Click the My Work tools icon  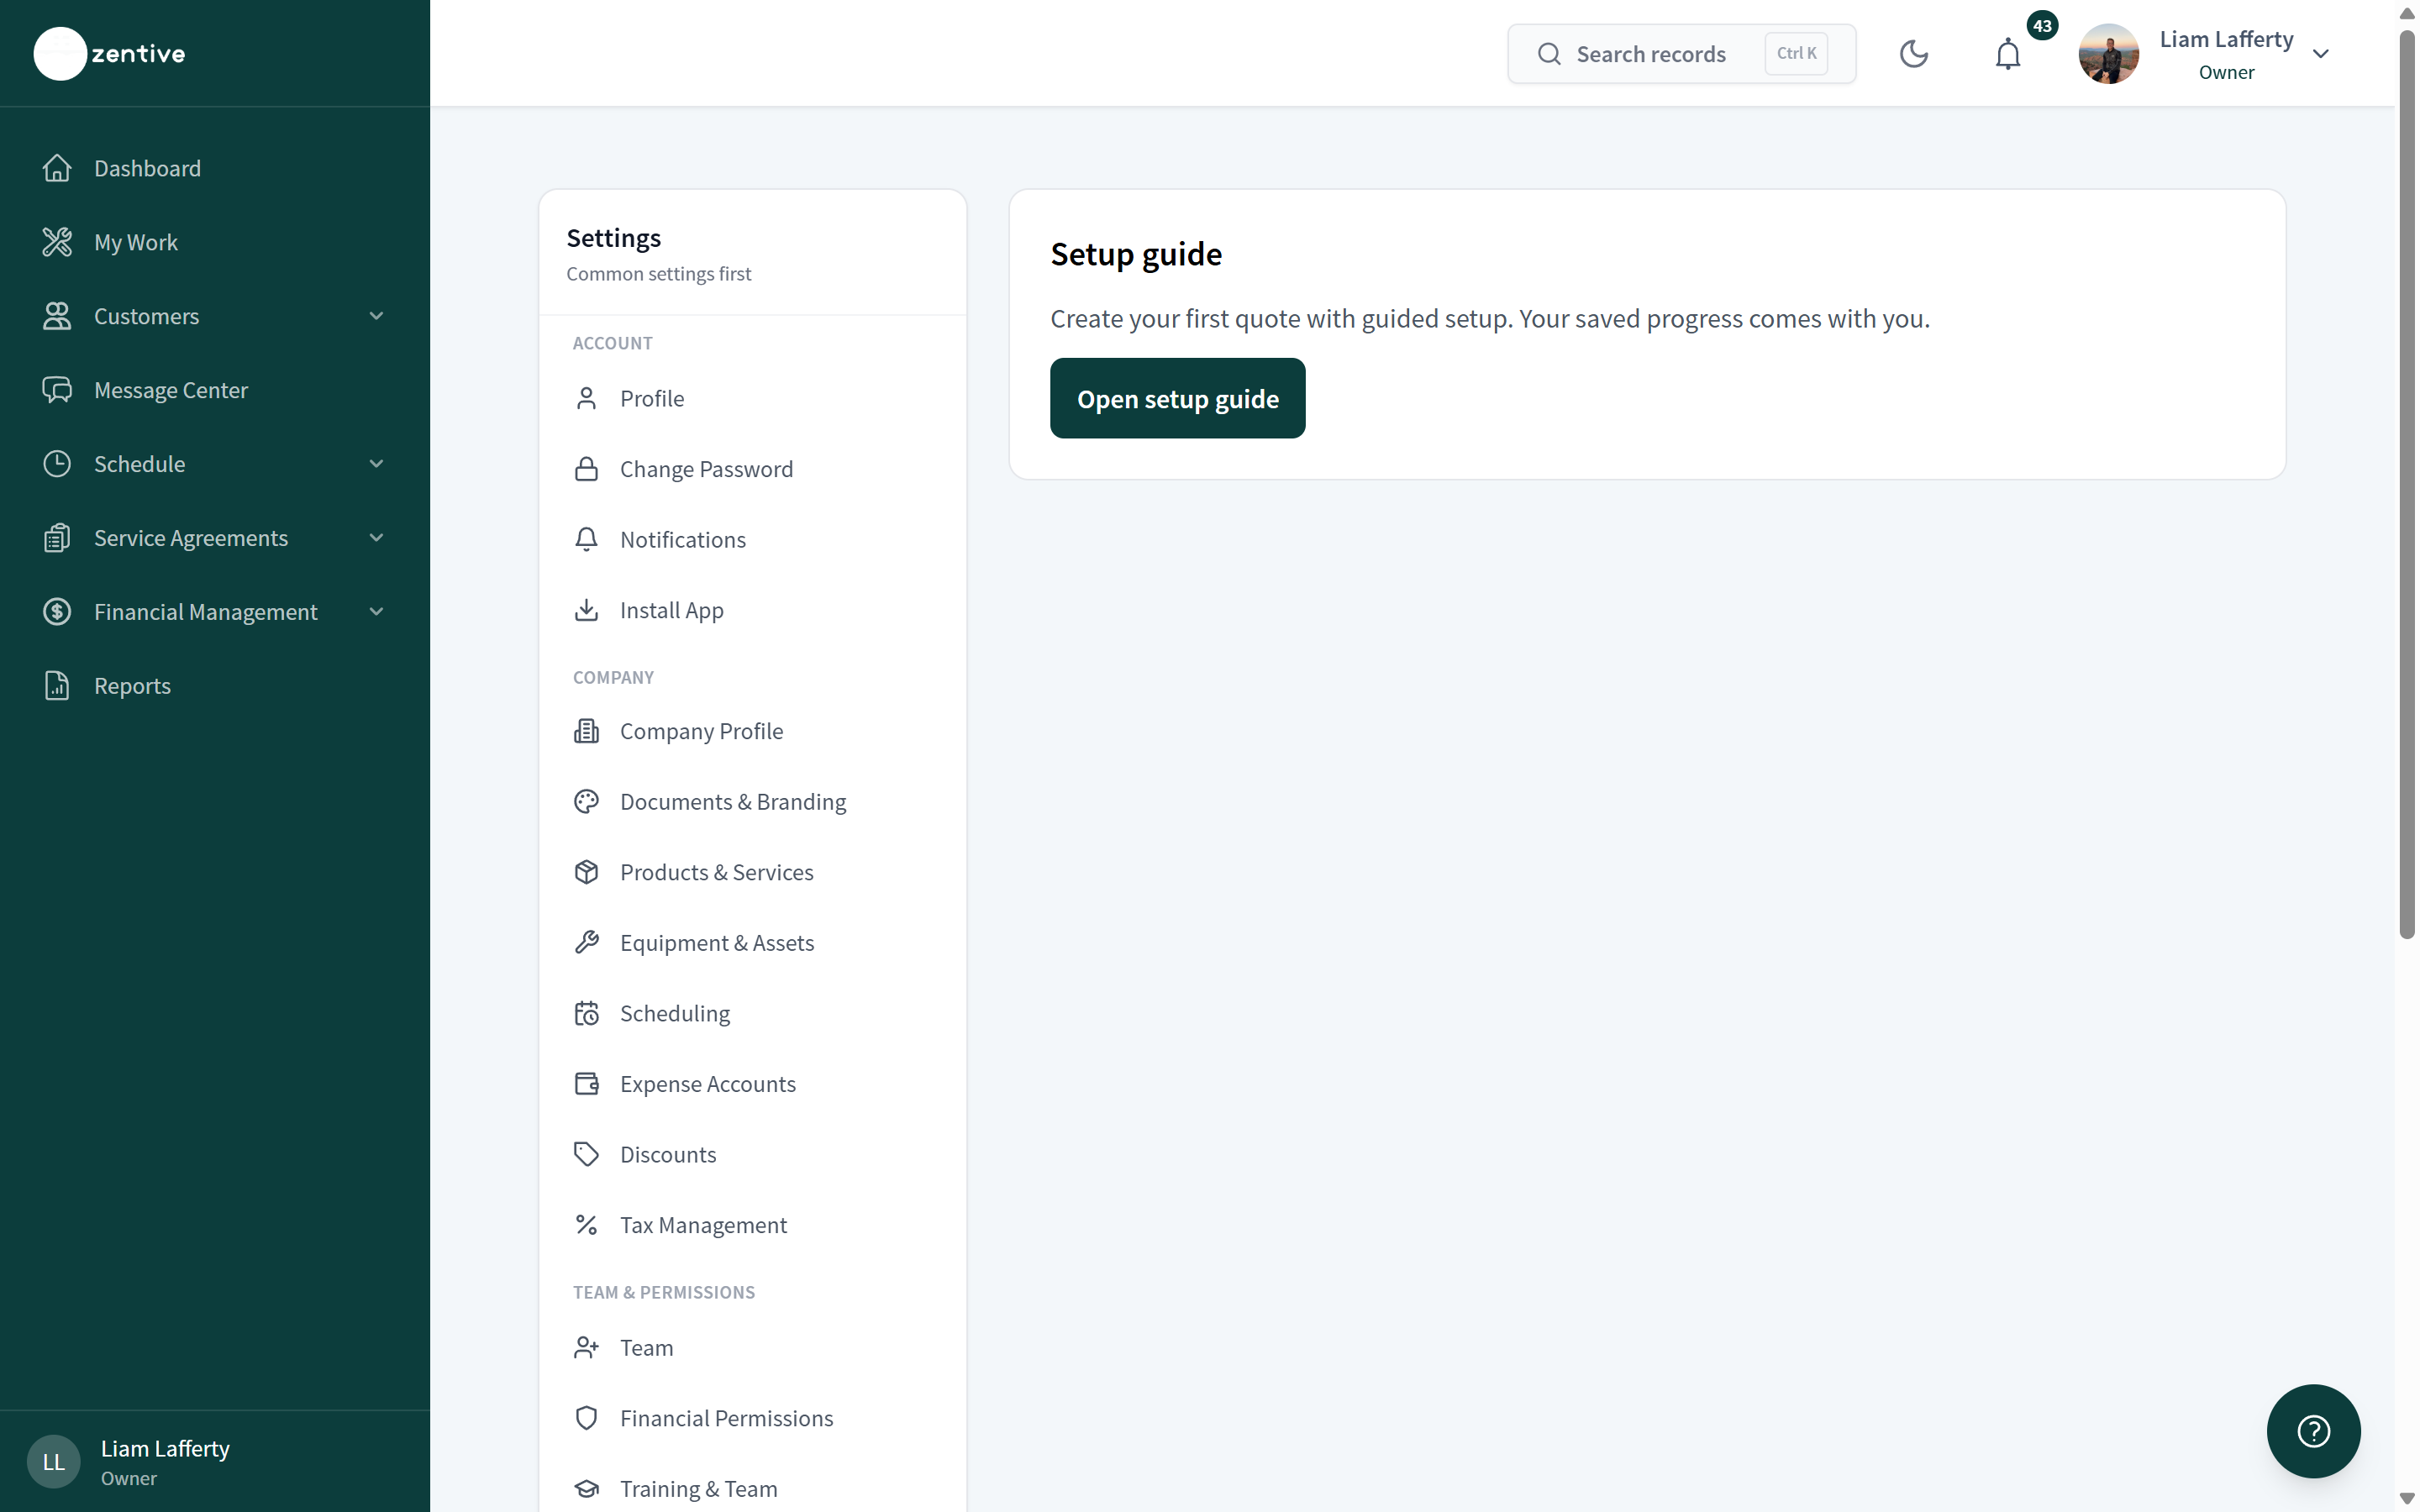57,242
